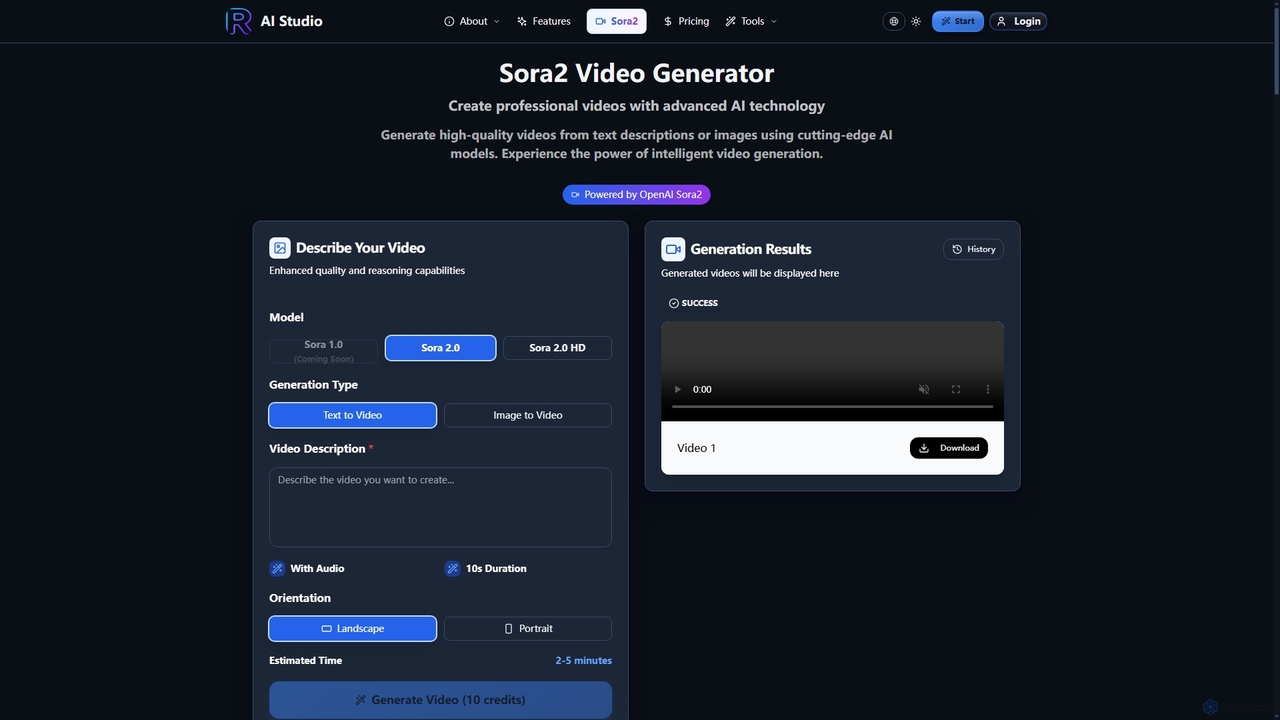
Task: Click the With Audio wand icon
Action: pyautogui.click(x=277, y=568)
